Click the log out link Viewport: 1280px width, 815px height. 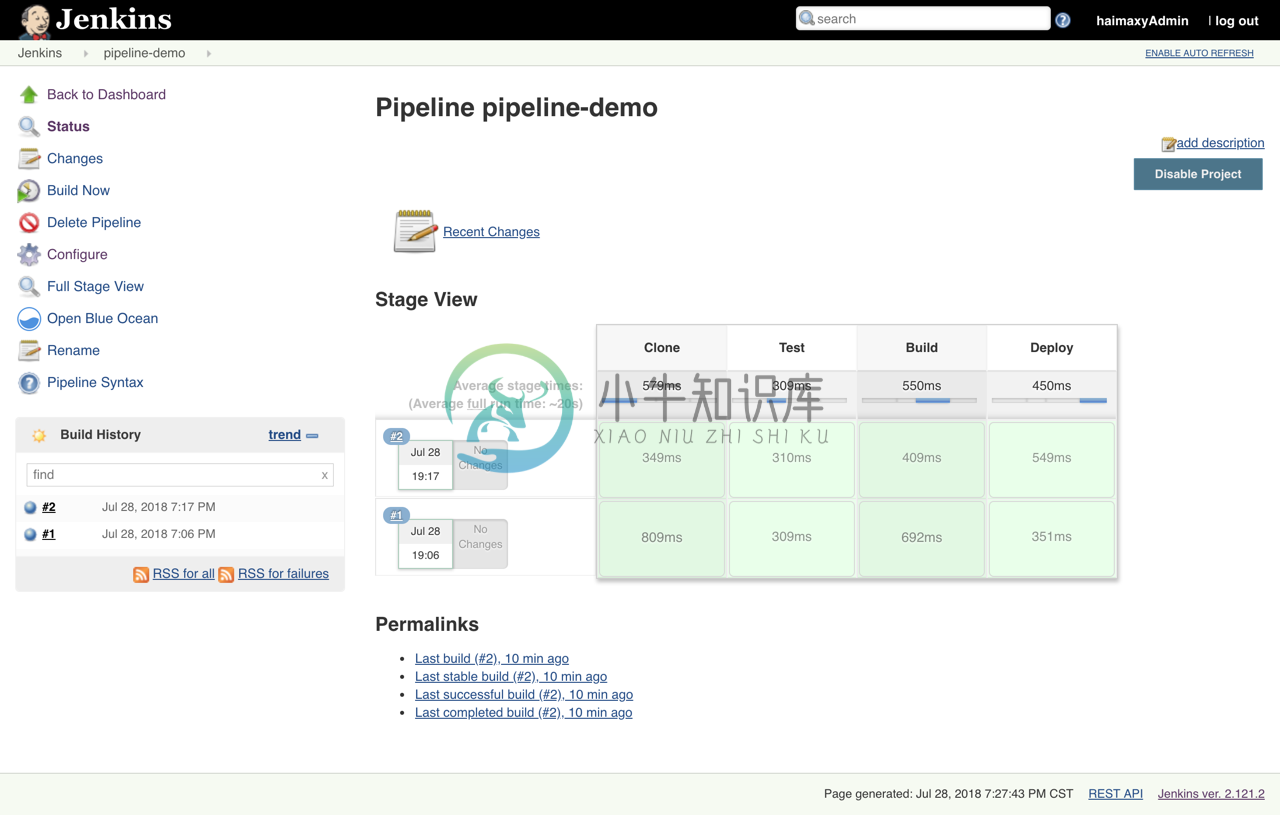point(1237,20)
